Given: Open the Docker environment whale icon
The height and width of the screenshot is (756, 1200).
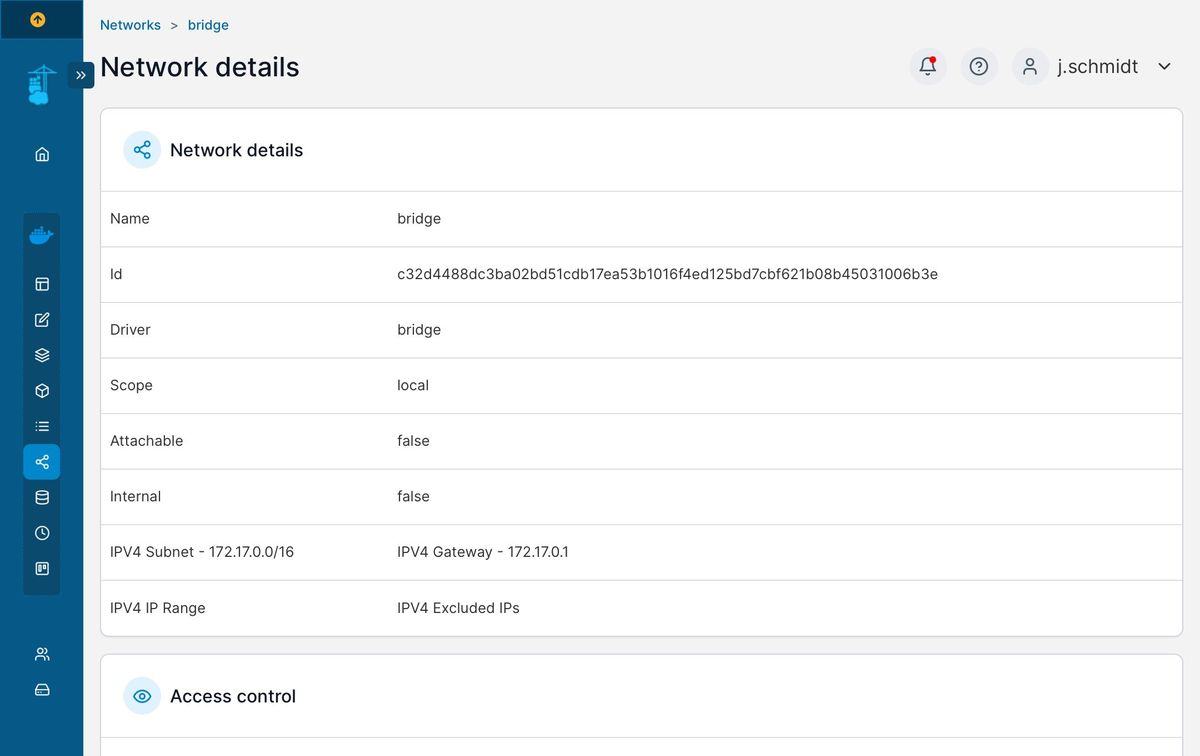Looking at the screenshot, I should [41, 236].
